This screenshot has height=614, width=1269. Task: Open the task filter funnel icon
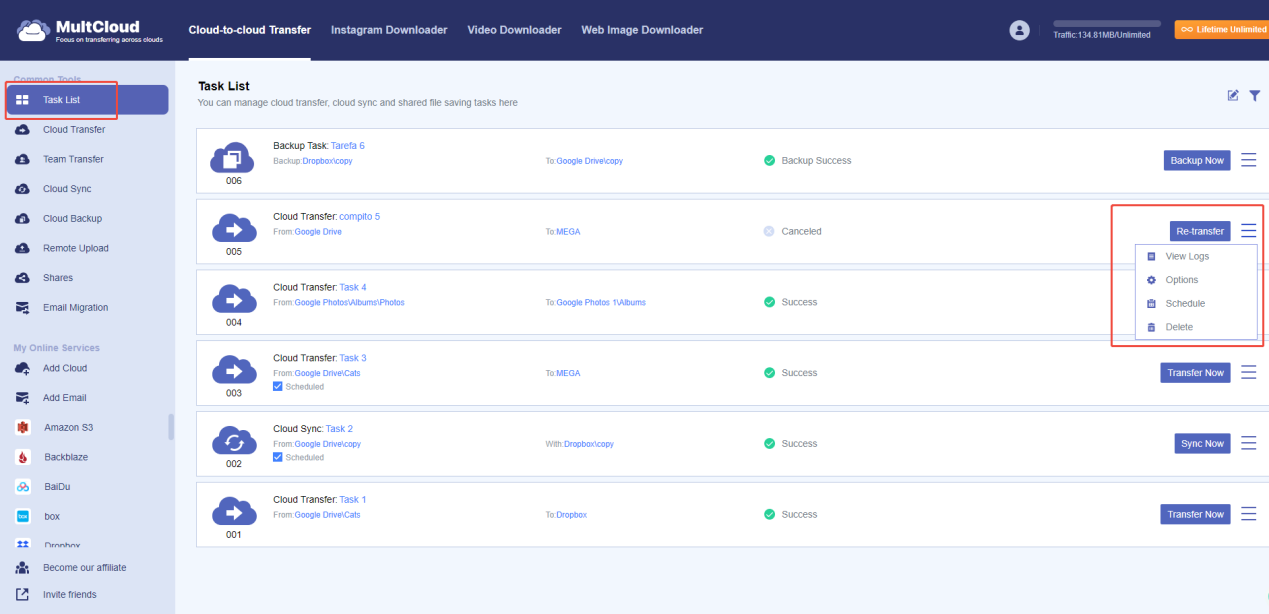(x=1254, y=95)
